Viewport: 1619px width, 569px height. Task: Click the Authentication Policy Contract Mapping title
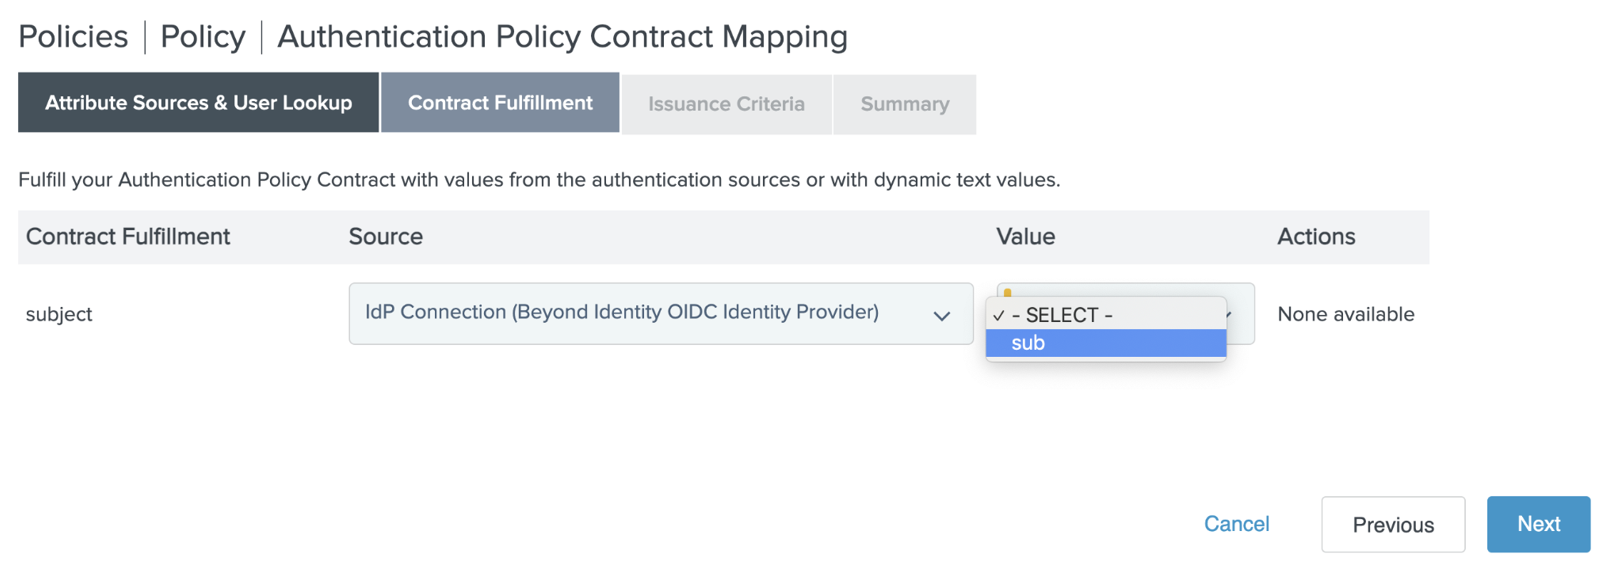point(562,37)
